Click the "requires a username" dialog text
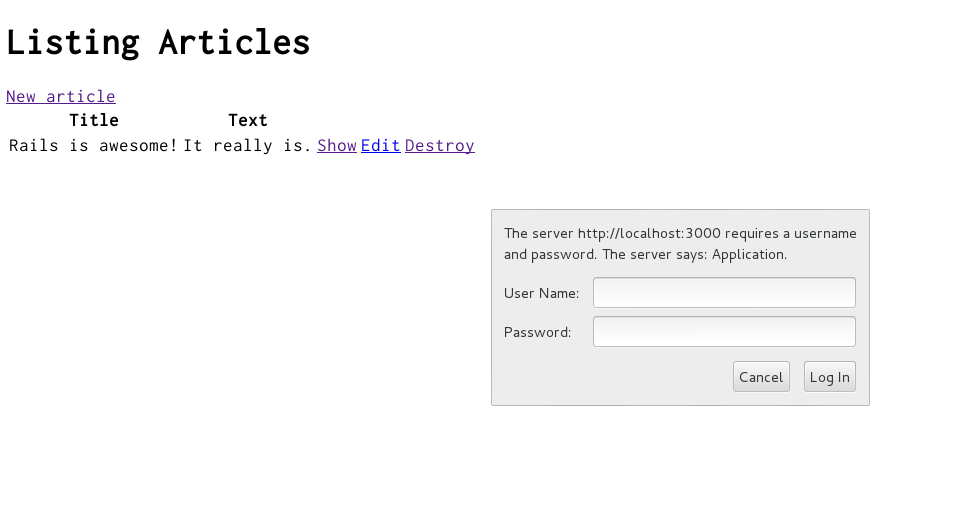972x514 pixels. 789,234
